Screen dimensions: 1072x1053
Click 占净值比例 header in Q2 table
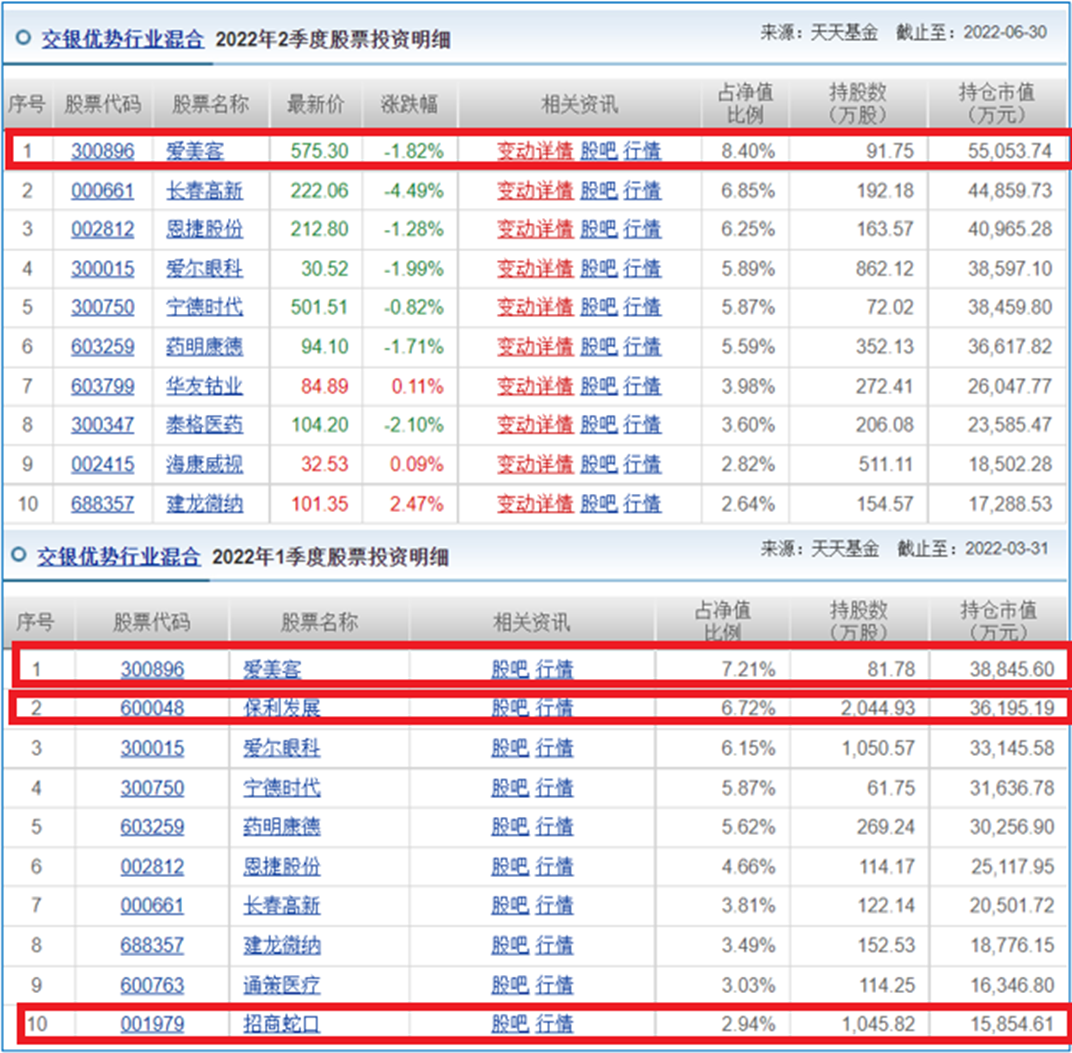[745, 103]
